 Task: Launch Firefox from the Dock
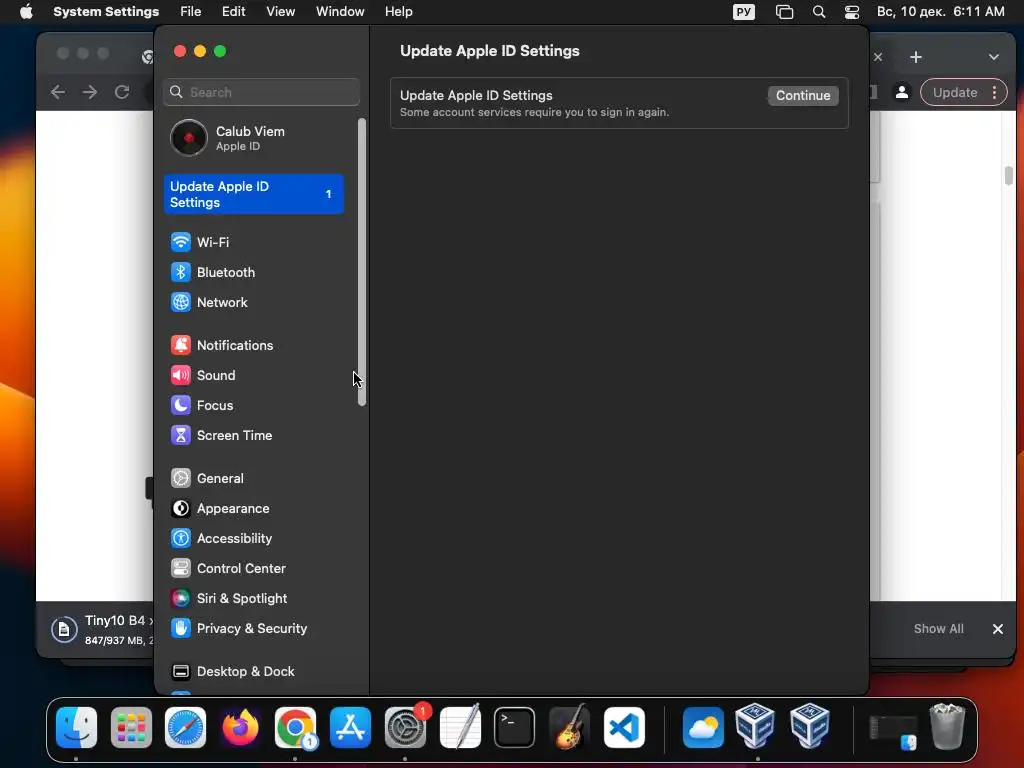click(240, 728)
